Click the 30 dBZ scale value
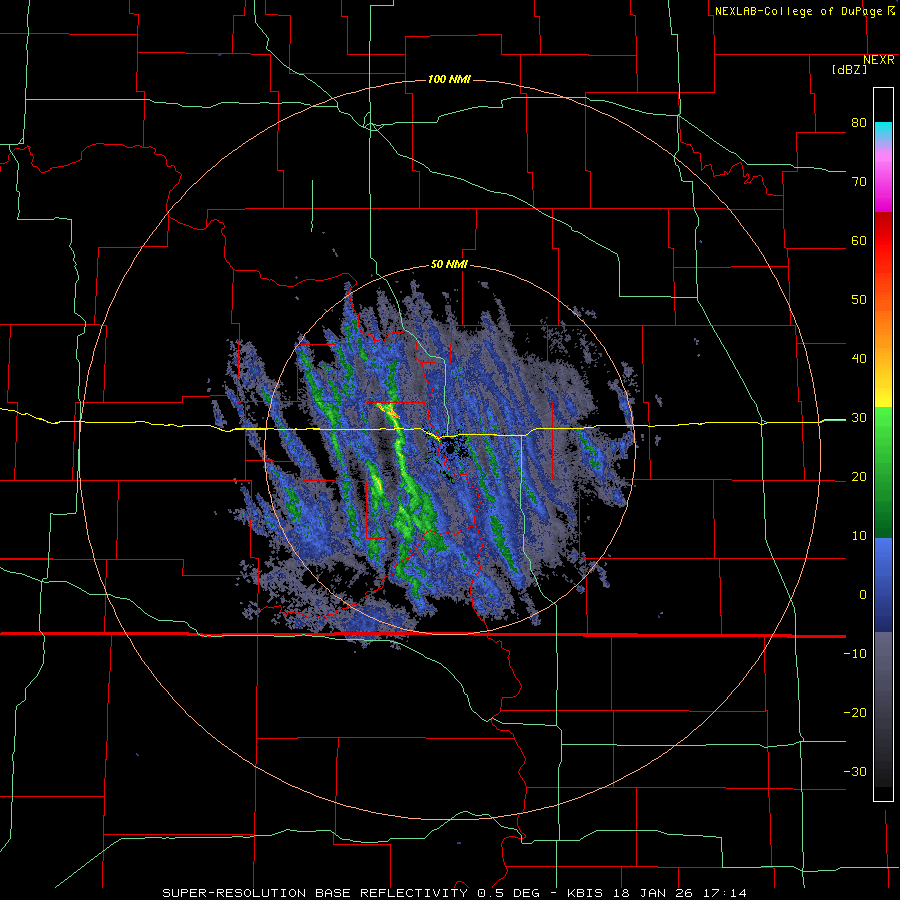900x900 pixels. pos(859,418)
